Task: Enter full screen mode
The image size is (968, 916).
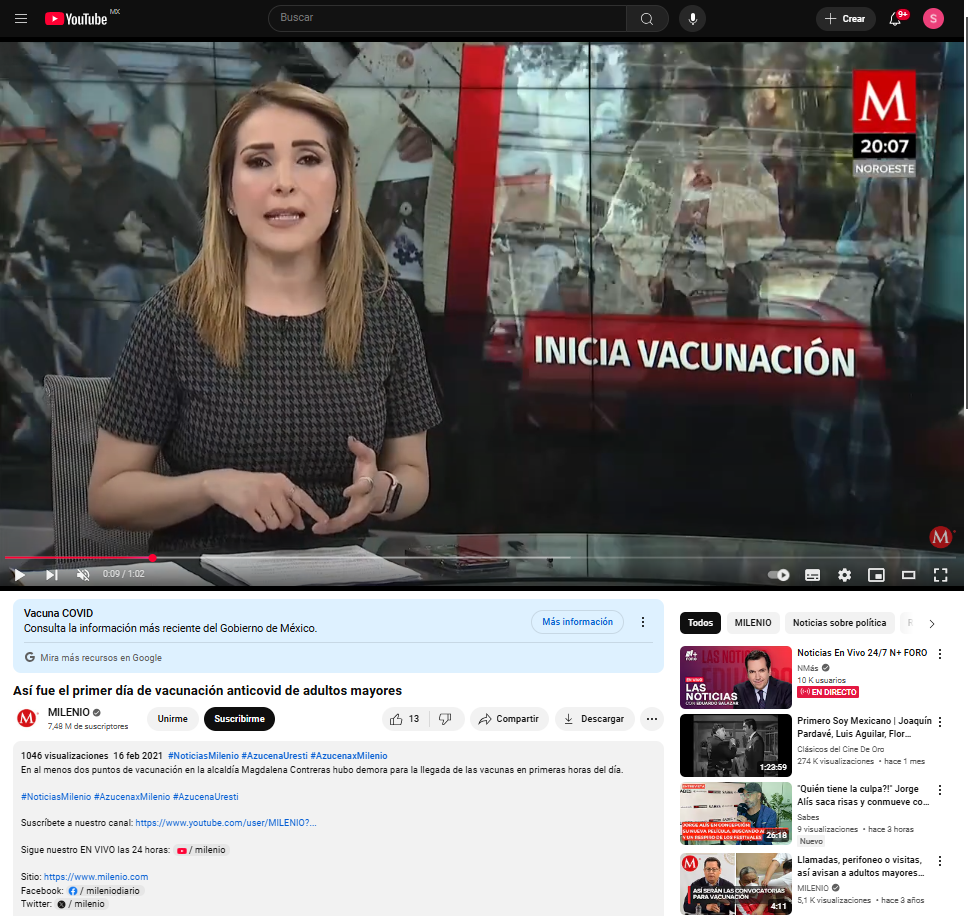Action: [940, 575]
